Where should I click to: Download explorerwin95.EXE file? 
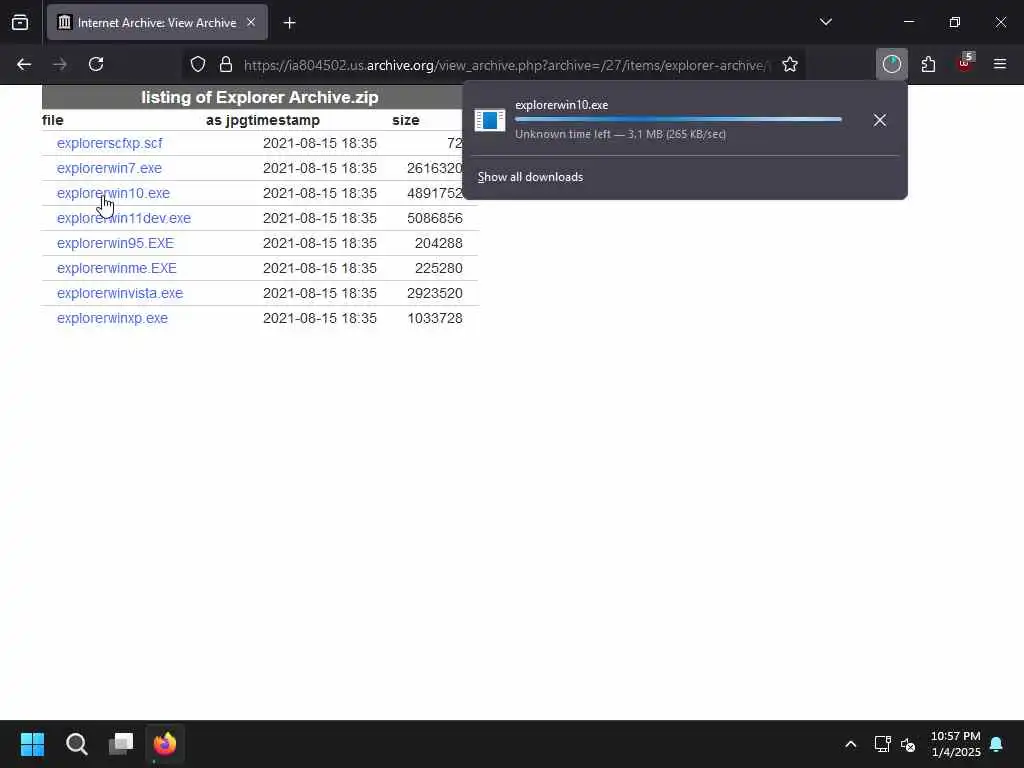[x=115, y=243]
